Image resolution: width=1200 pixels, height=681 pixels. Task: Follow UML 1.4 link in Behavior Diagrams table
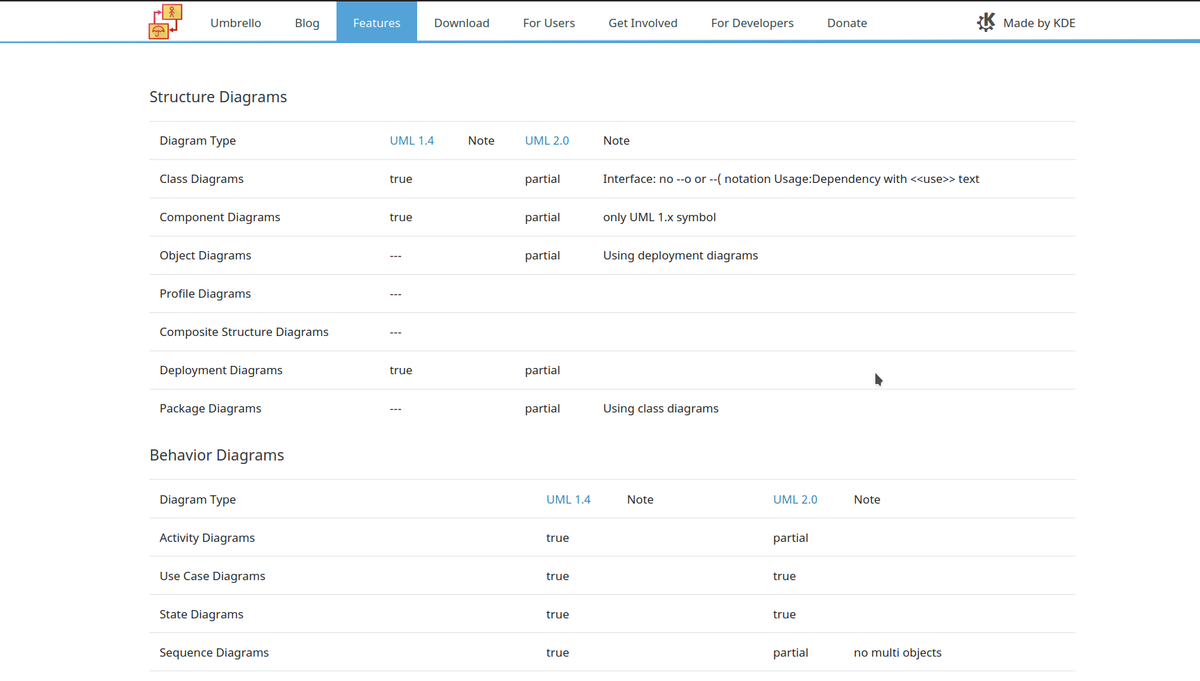pyautogui.click(x=568, y=500)
